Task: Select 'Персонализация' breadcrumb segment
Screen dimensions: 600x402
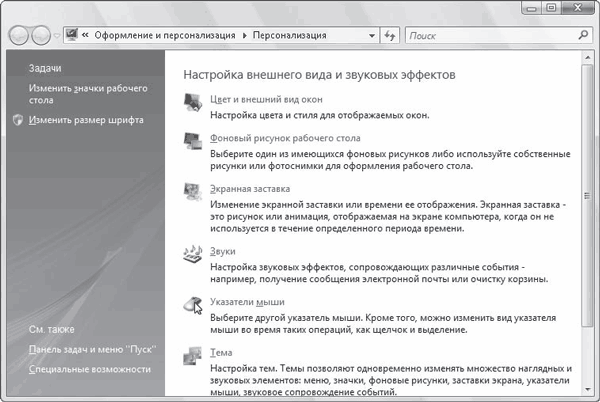Action: pos(290,35)
